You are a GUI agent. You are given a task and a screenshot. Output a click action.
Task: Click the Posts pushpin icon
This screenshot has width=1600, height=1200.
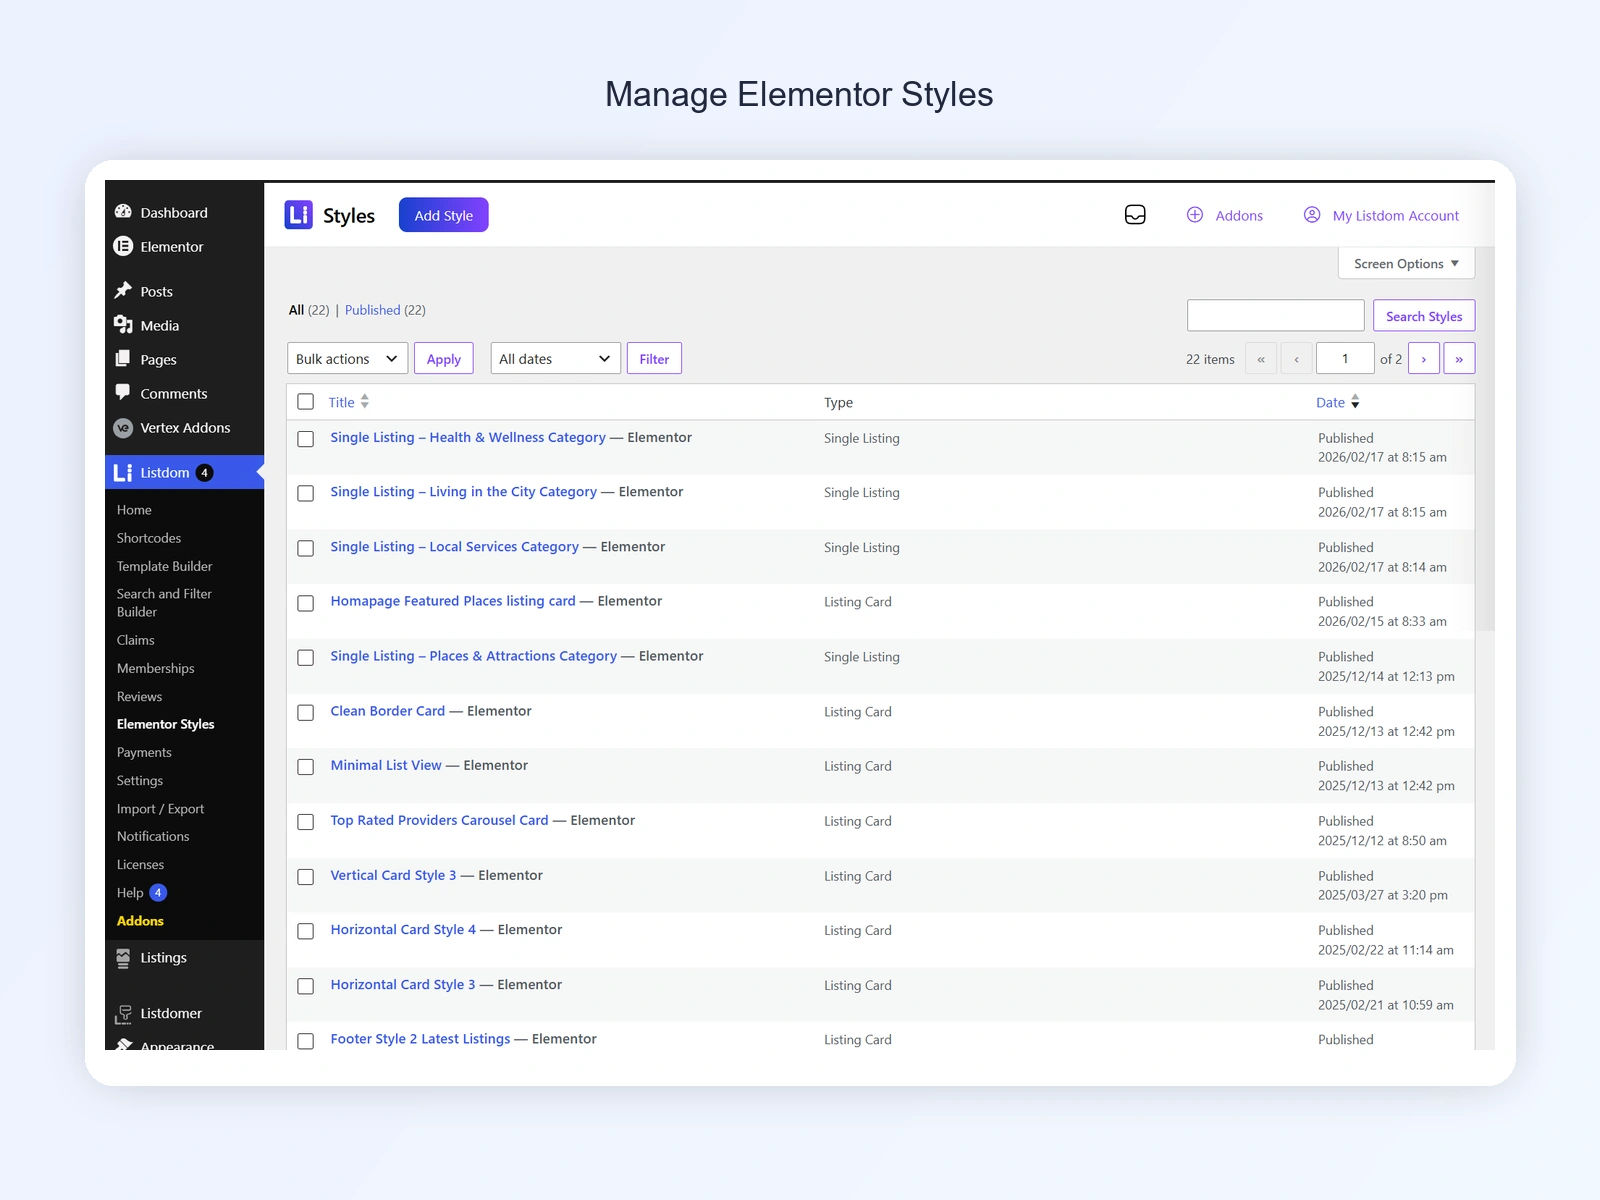point(123,291)
